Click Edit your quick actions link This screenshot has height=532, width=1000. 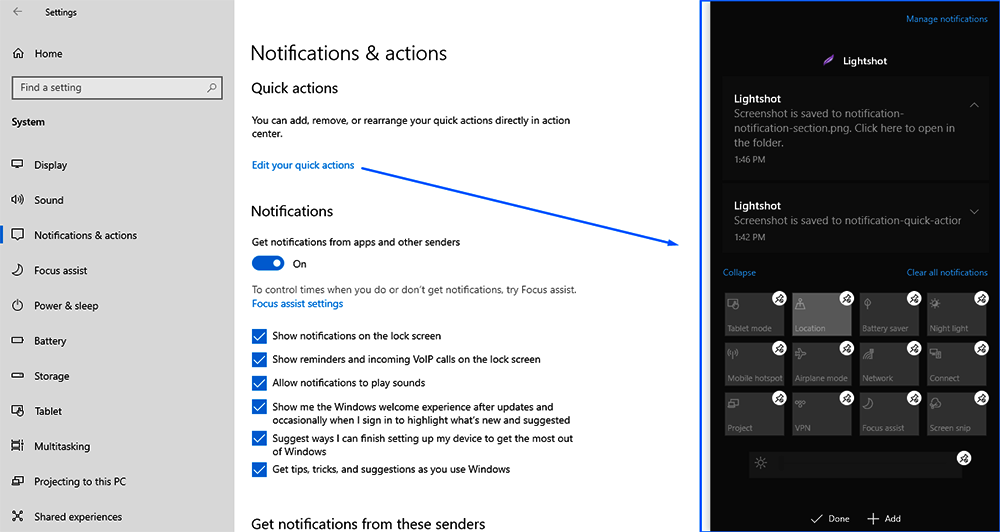[x=303, y=165]
